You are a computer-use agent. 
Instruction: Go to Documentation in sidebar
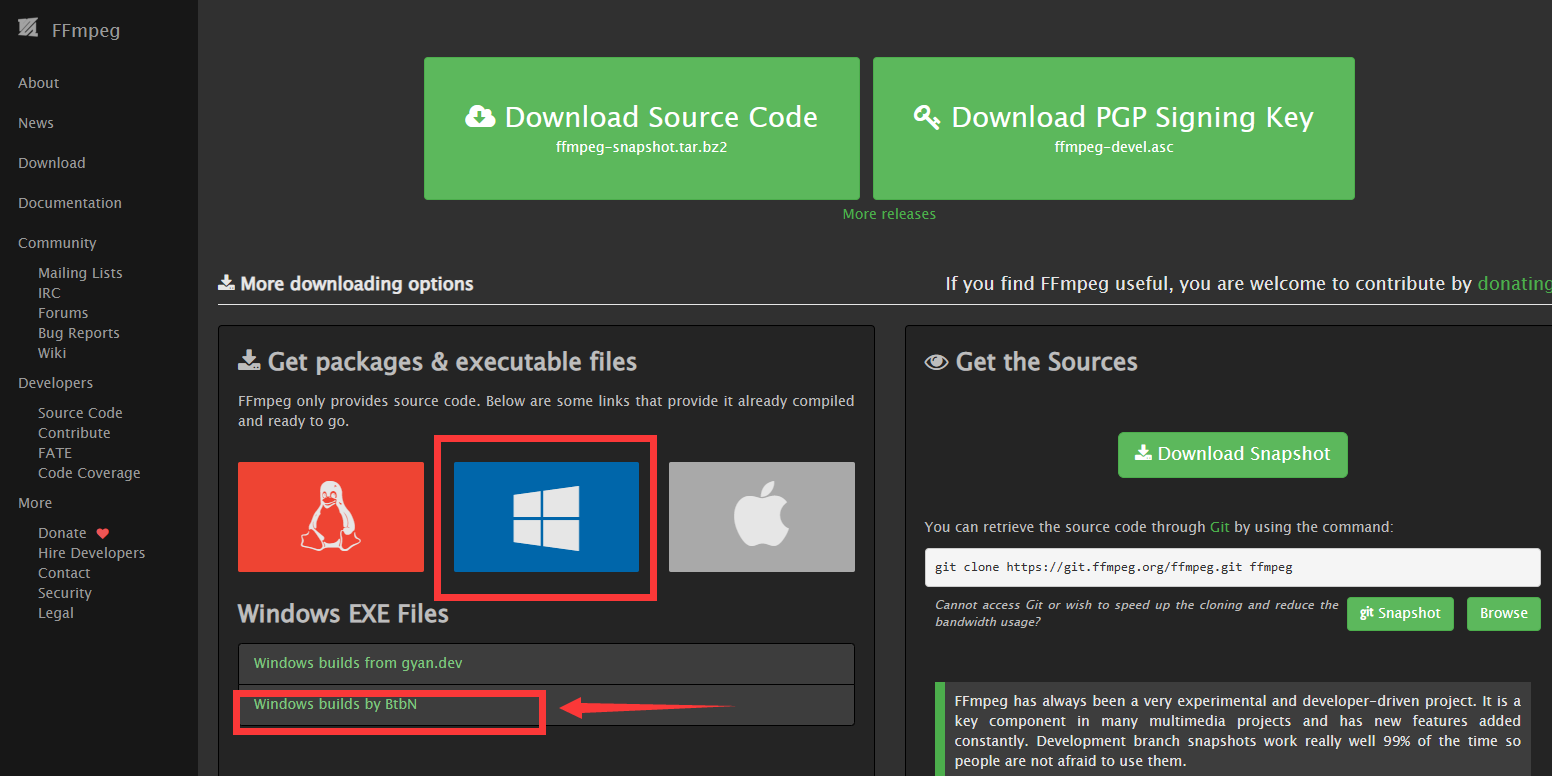coord(70,203)
